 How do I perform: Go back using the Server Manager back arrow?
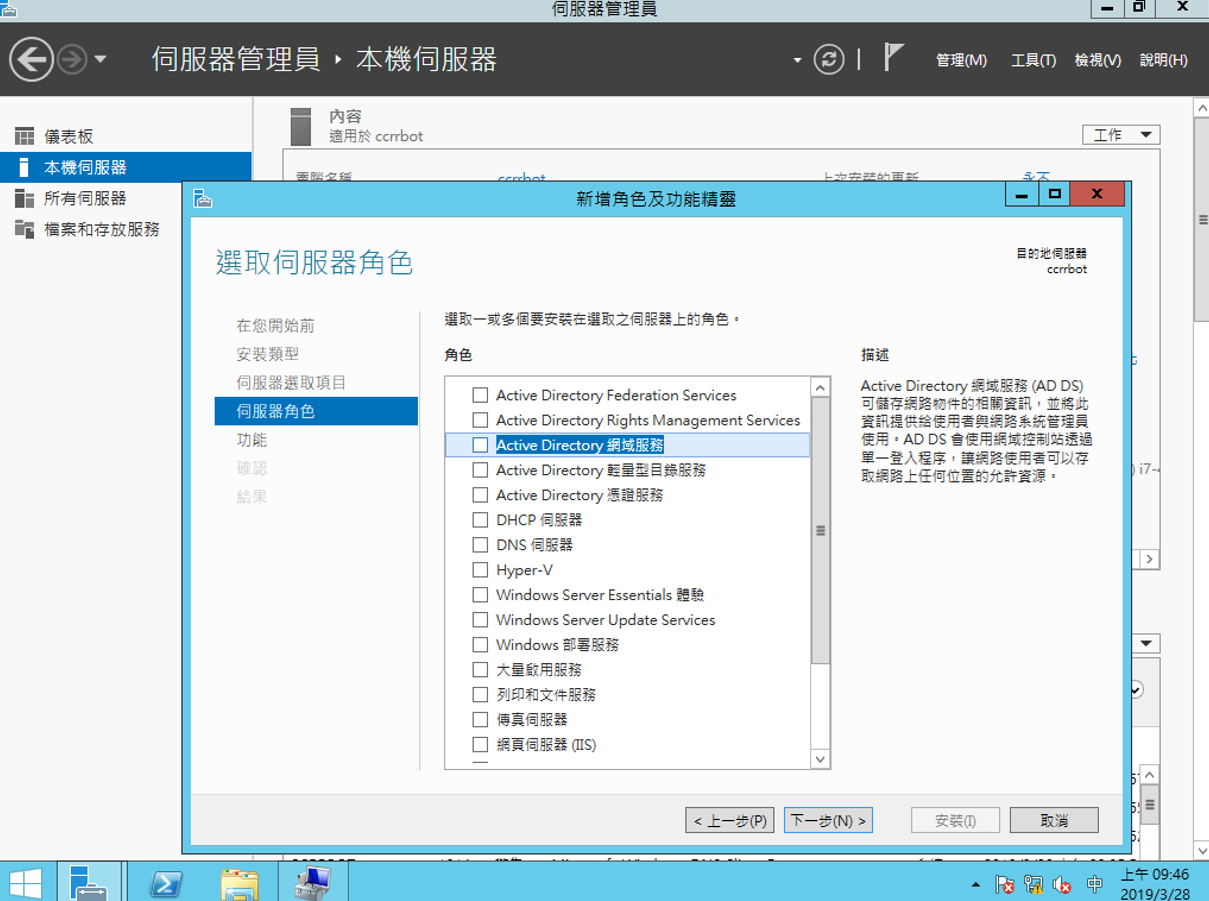pos(32,60)
